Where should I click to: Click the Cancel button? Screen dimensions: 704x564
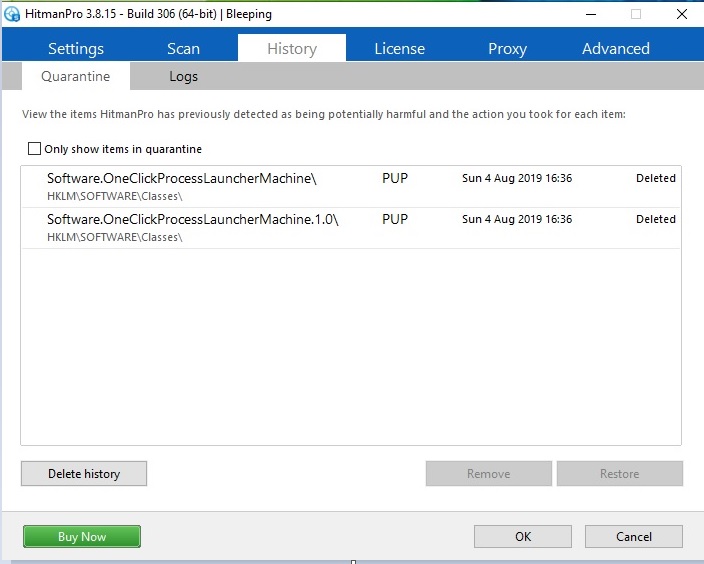(x=634, y=537)
